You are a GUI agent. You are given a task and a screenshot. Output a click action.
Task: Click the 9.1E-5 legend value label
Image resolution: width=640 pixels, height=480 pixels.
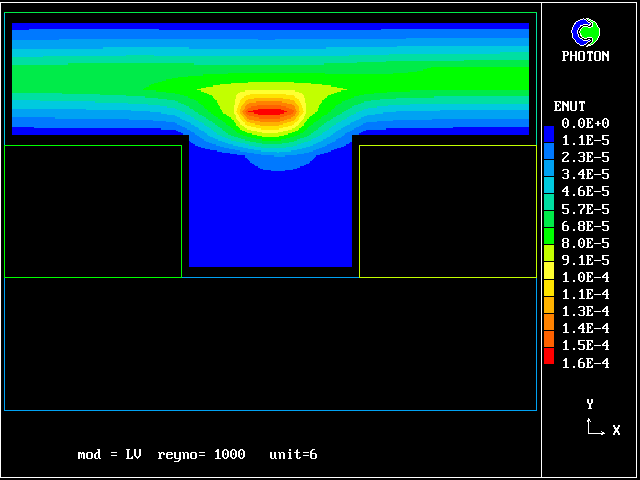pyautogui.click(x=585, y=260)
